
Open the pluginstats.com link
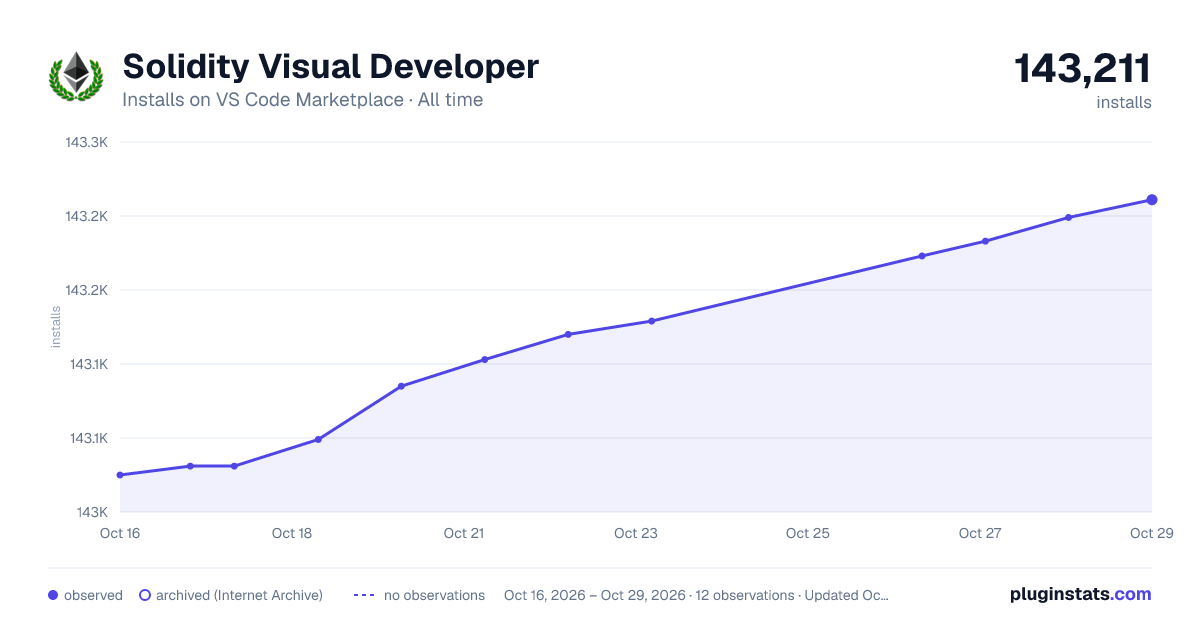(1081, 594)
